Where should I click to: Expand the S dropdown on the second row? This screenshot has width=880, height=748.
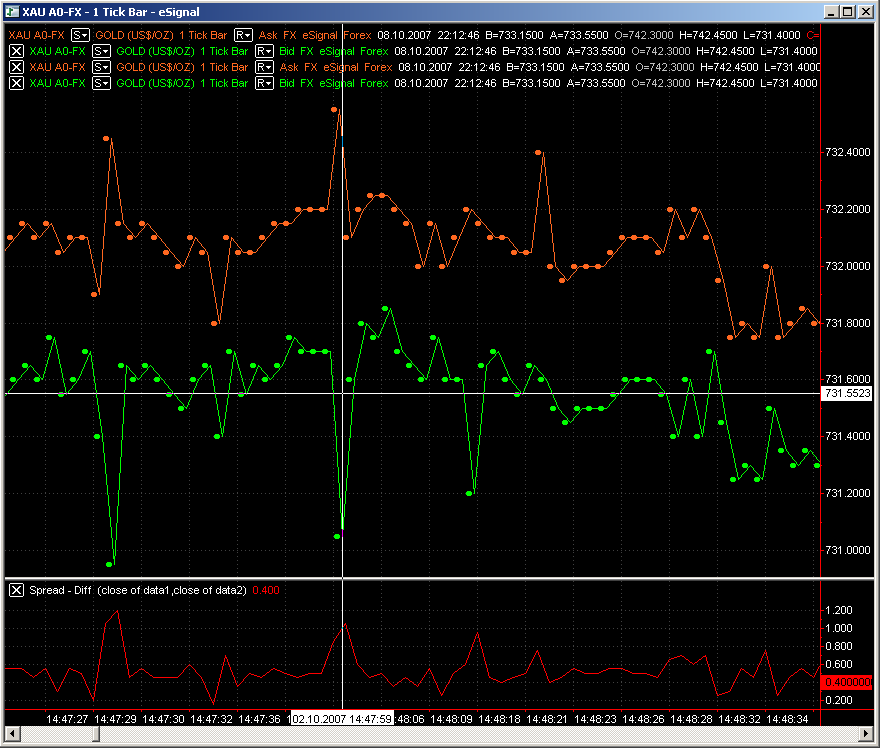[x=100, y=51]
